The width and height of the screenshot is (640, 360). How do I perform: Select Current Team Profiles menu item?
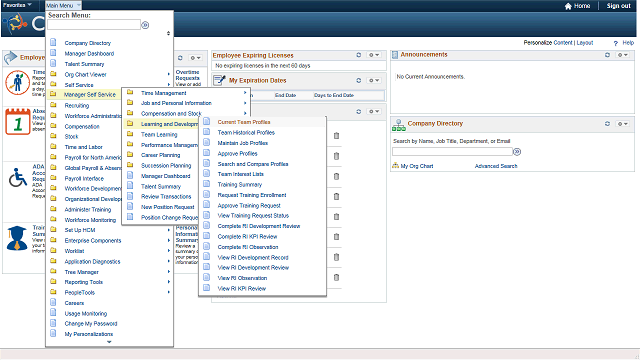tap(244, 122)
